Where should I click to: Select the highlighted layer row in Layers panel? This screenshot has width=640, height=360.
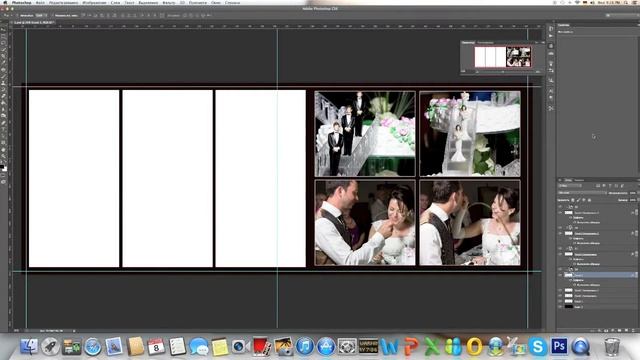(x=598, y=275)
